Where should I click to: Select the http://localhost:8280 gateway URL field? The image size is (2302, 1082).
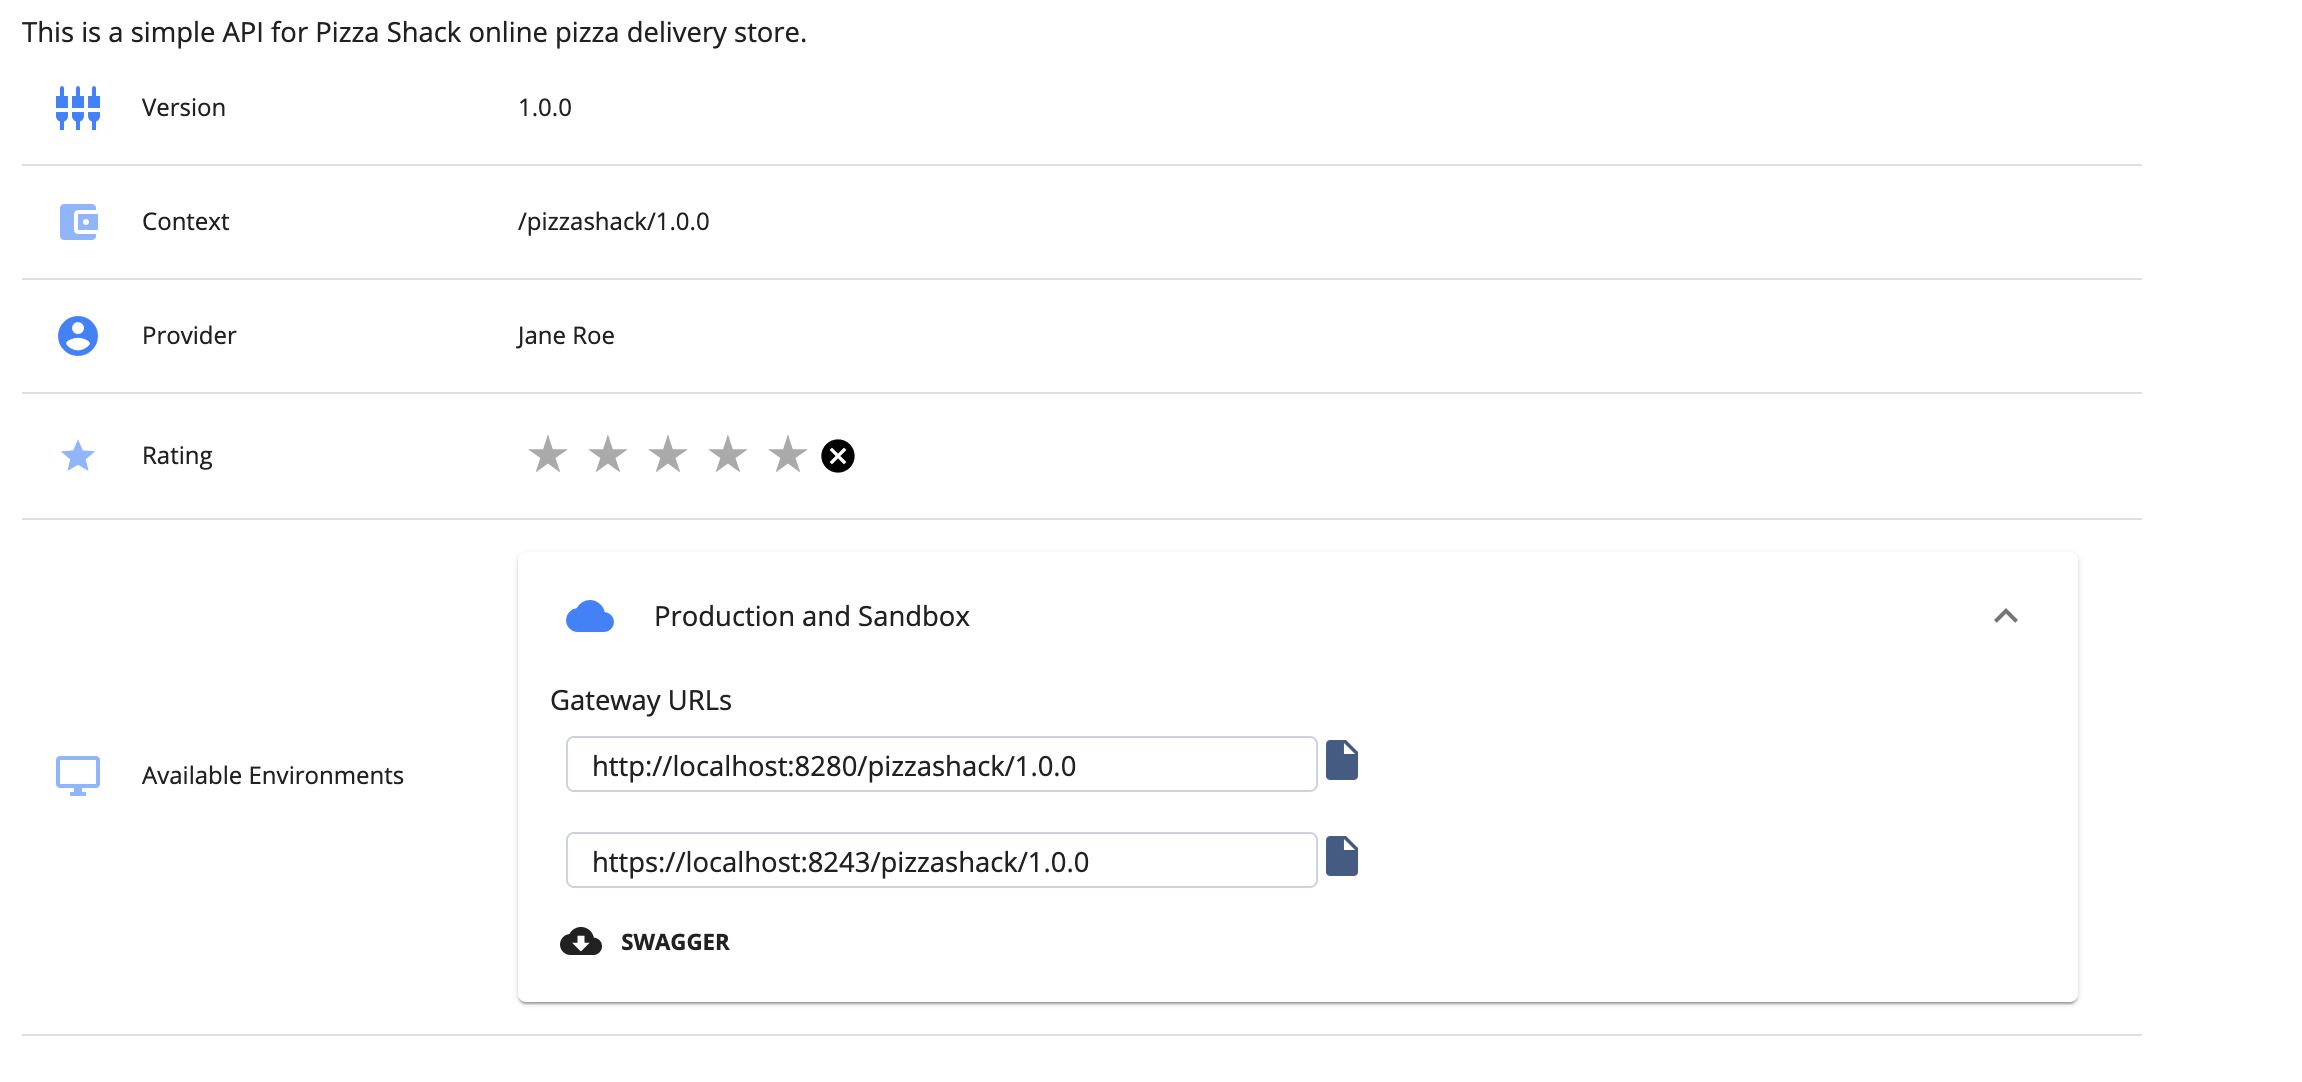pos(940,763)
